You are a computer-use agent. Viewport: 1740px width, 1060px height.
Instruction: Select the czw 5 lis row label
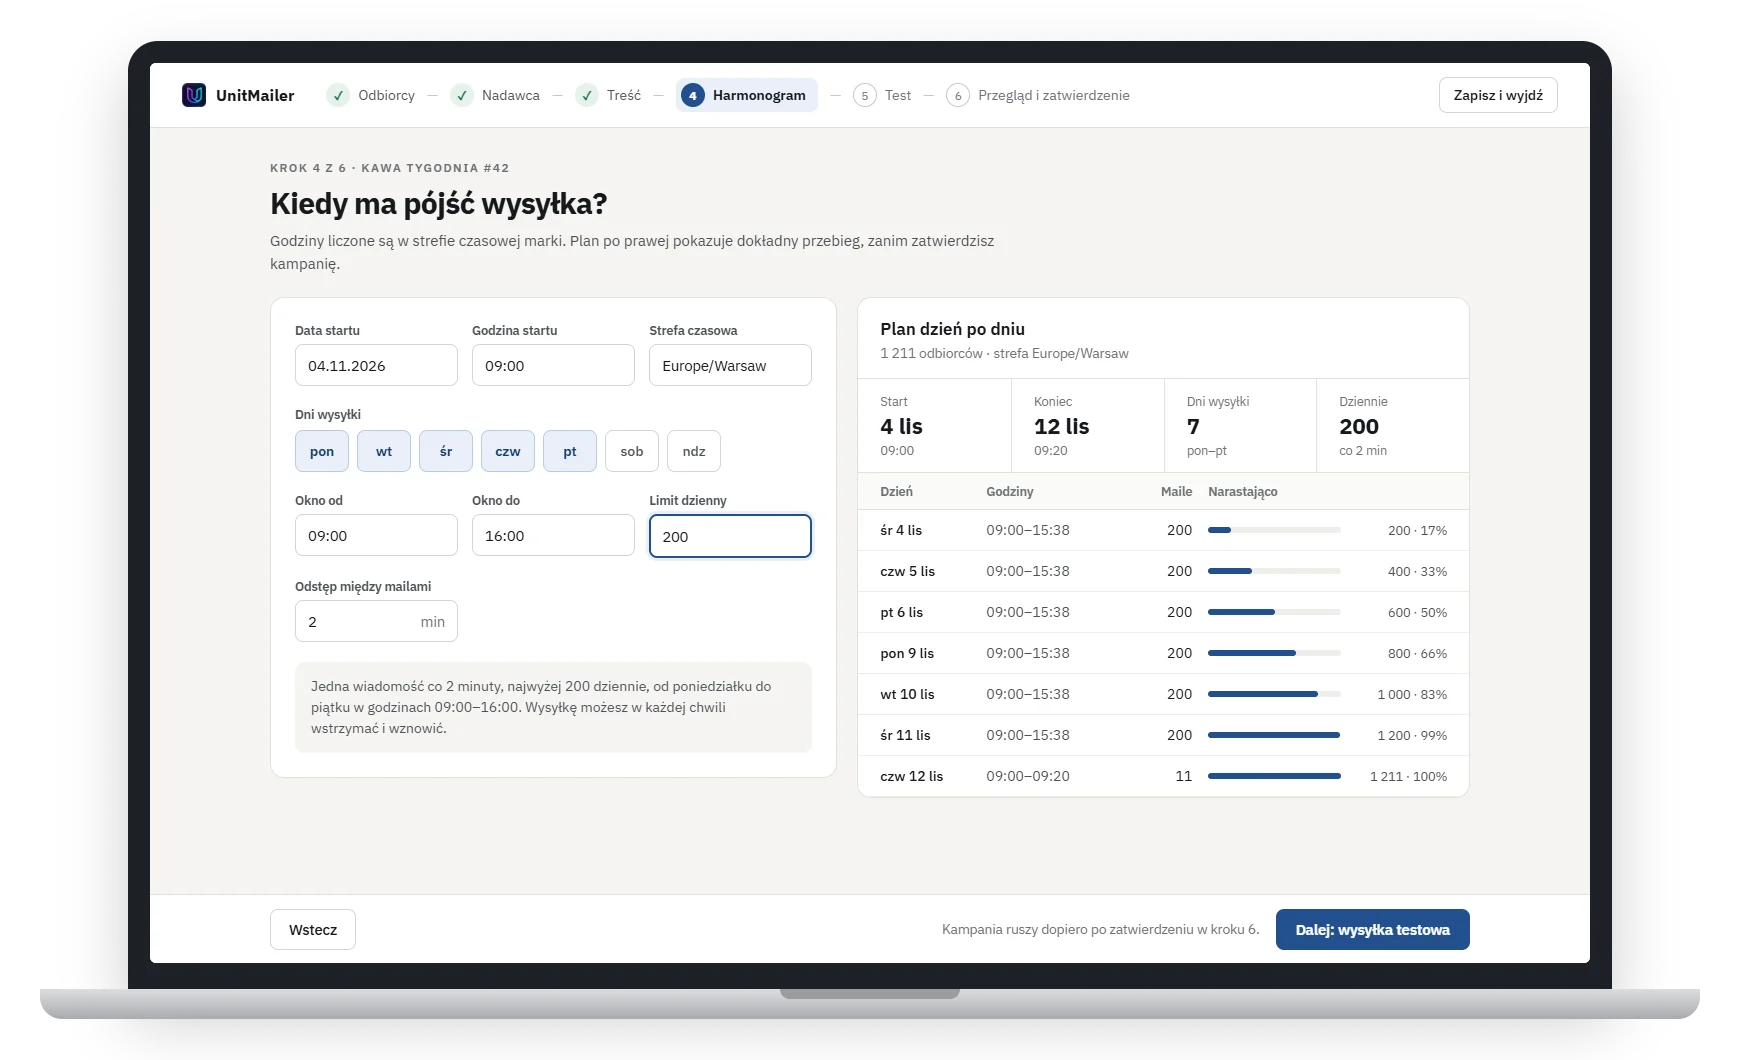pyautogui.click(x=907, y=571)
